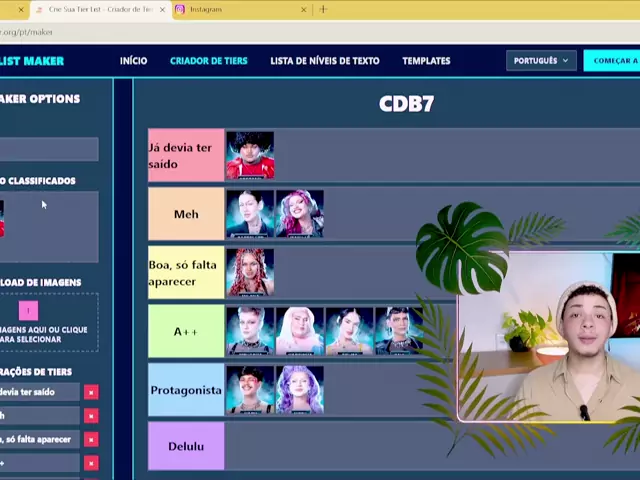Navigate to the Templates page
640x480 pixels.
pos(426,60)
